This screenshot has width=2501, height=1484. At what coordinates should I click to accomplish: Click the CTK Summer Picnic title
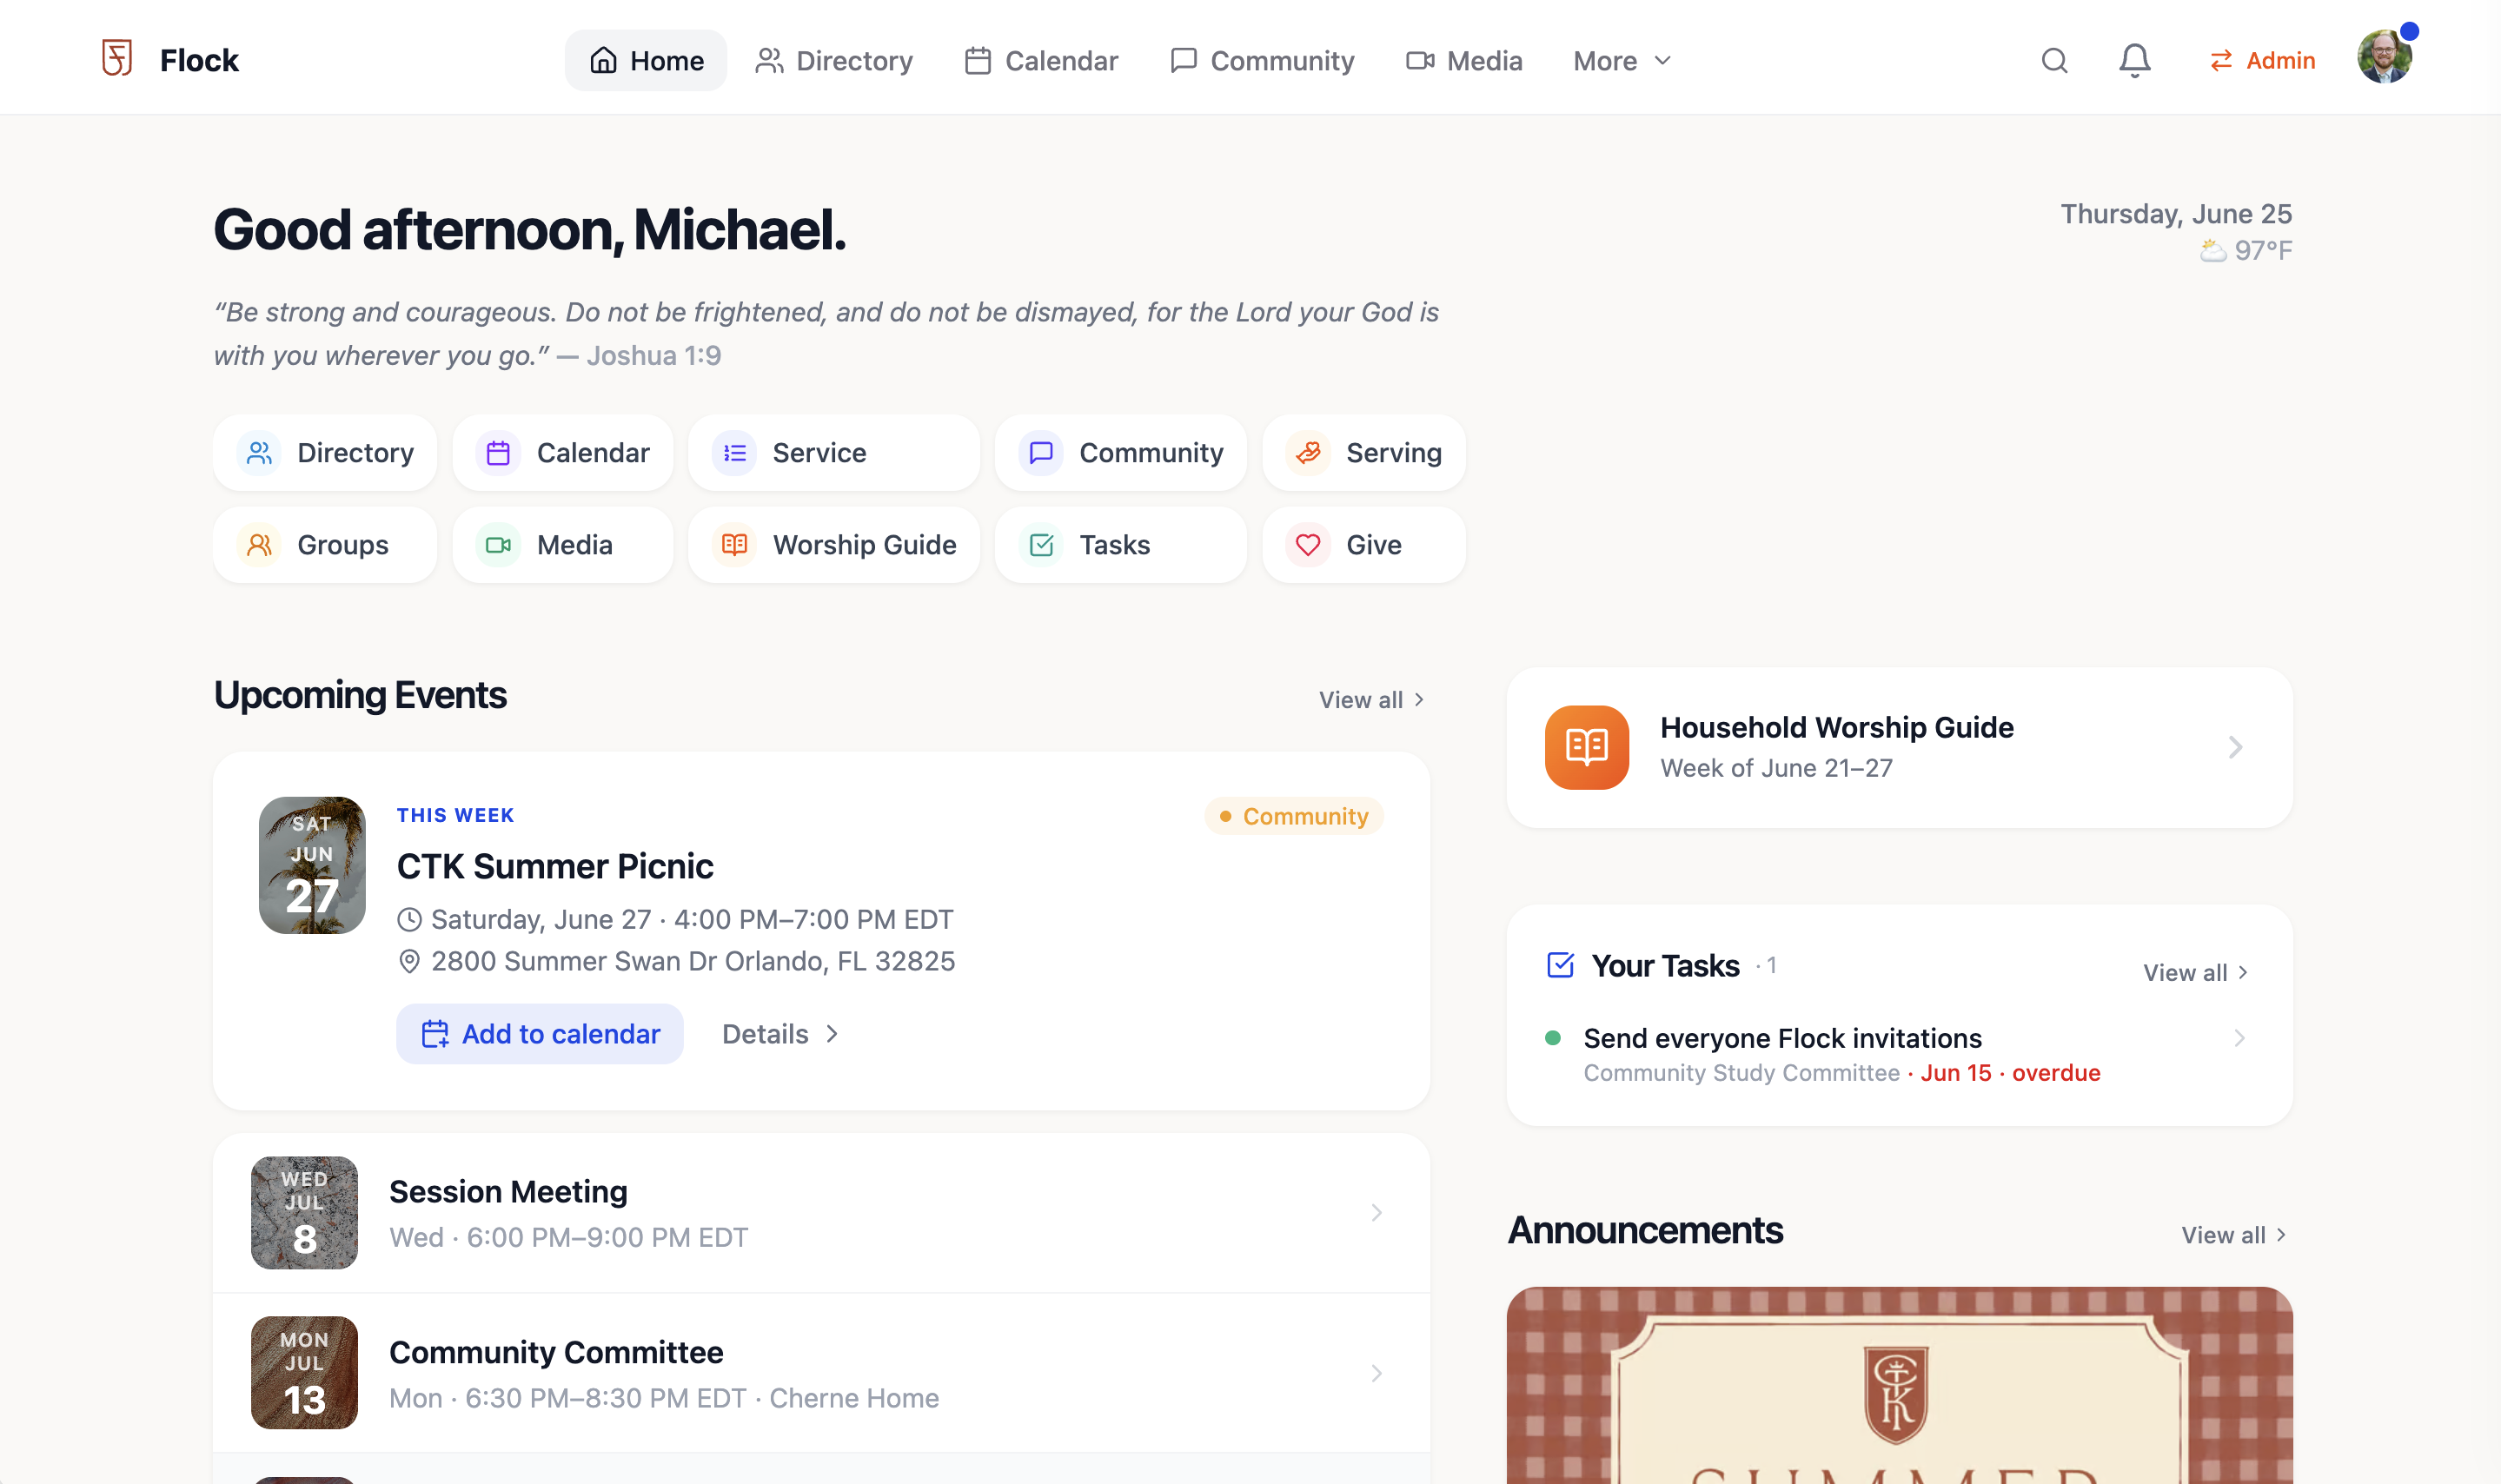click(555, 867)
